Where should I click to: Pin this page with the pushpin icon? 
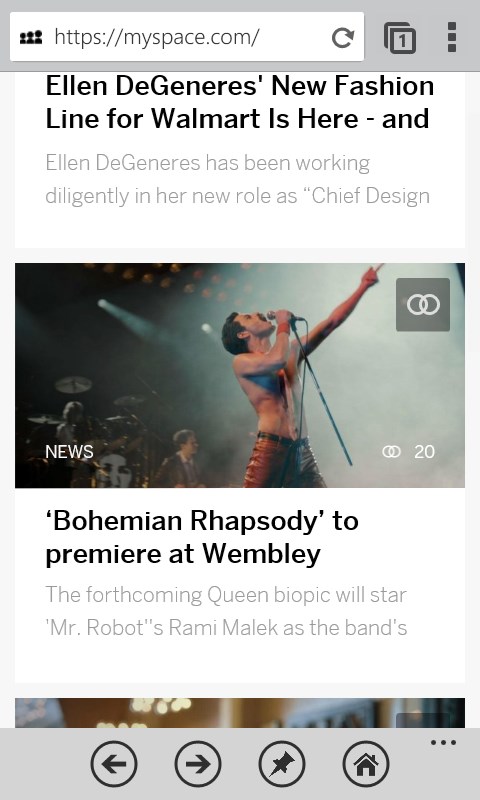coord(282,764)
